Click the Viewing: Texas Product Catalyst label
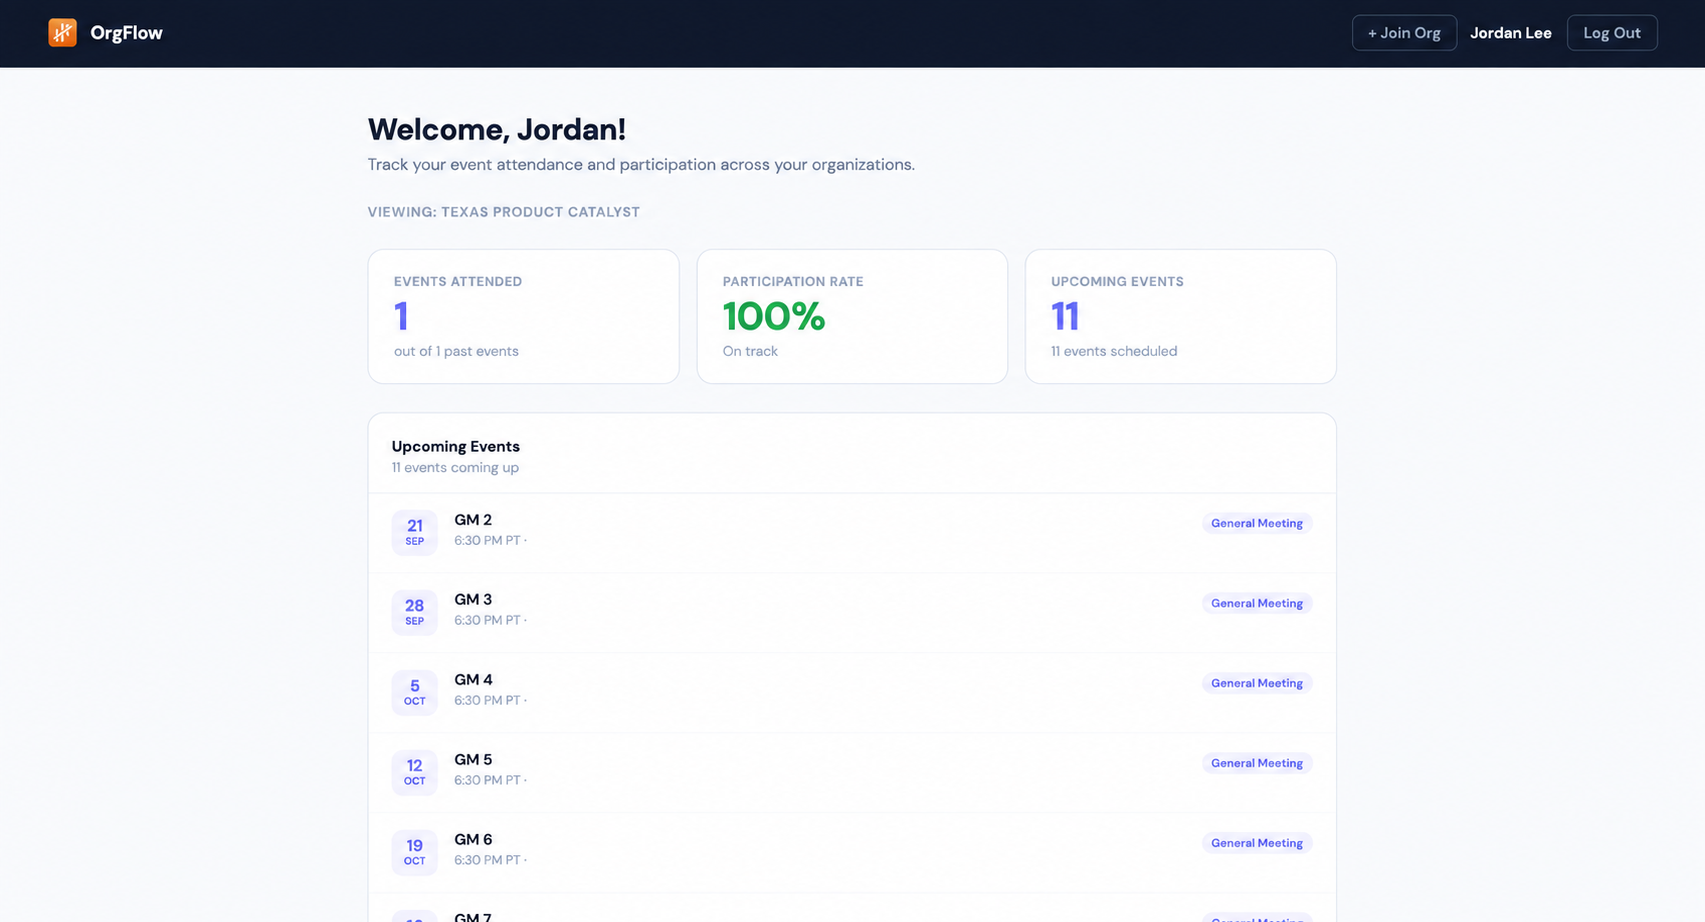1705x922 pixels. tap(503, 212)
